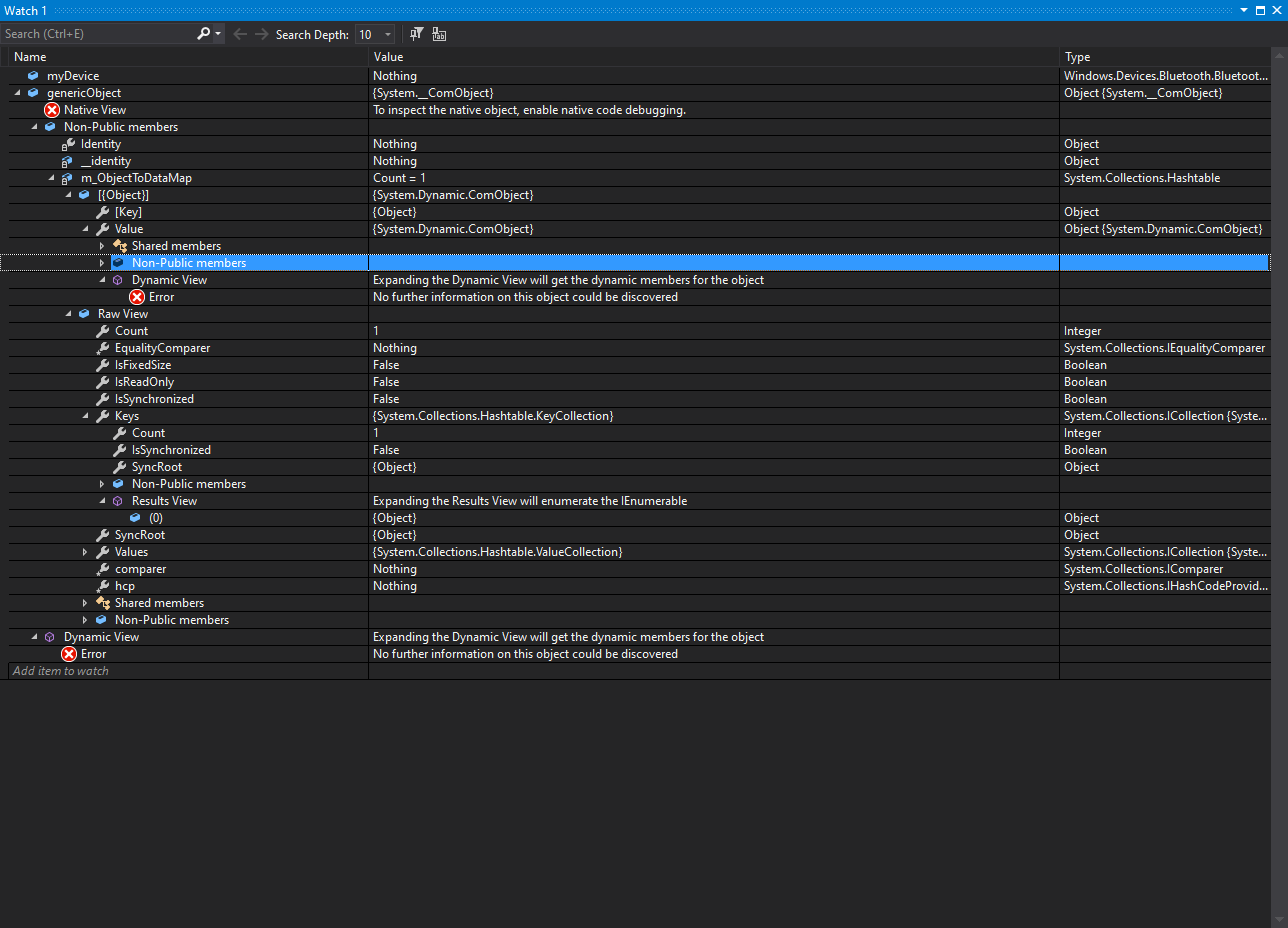Image resolution: width=1288 pixels, height=928 pixels.
Task: Click the Add item to watch row
Action: [x=60, y=671]
